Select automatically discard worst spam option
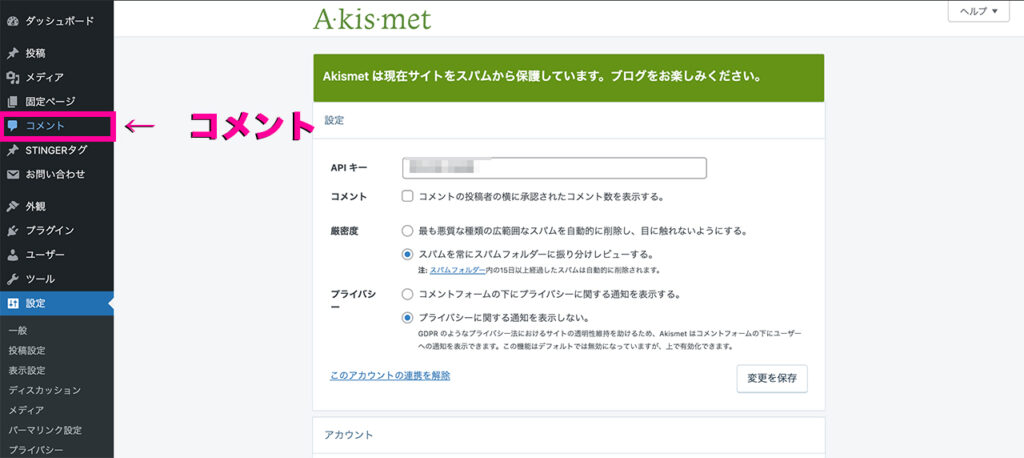The height and width of the screenshot is (458, 1024). (x=408, y=231)
